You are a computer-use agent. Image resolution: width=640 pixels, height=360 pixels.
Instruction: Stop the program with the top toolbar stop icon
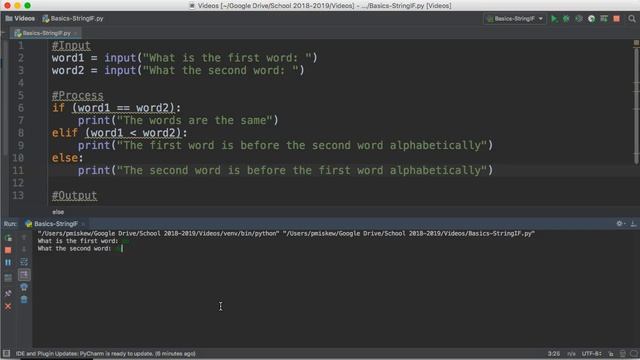[x=617, y=19]
